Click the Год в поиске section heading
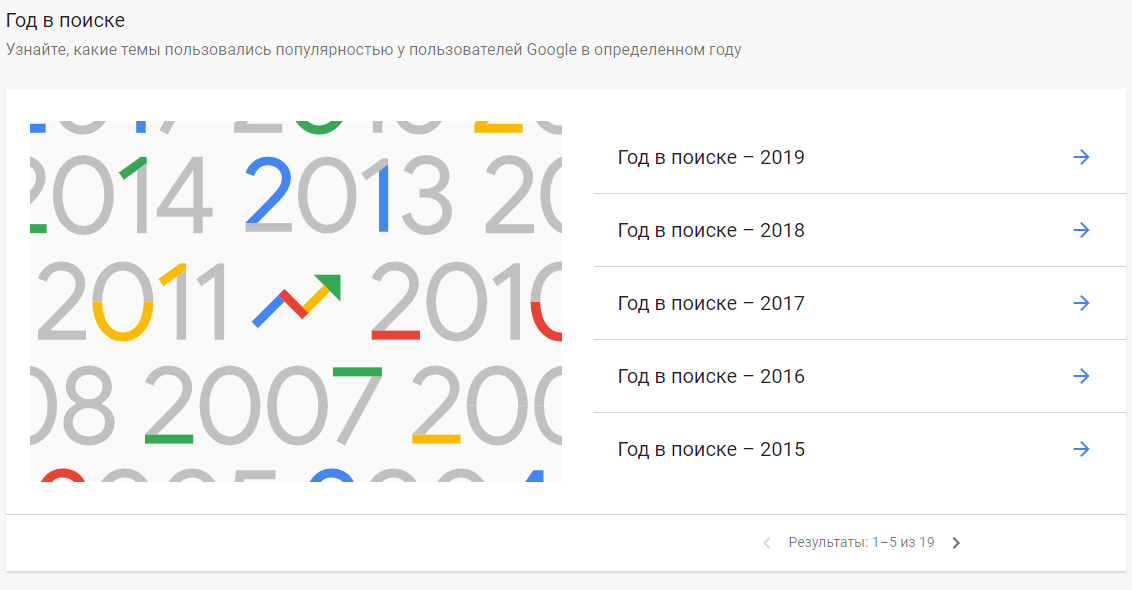The image size is (1132, 590). [x=65, y=20]
